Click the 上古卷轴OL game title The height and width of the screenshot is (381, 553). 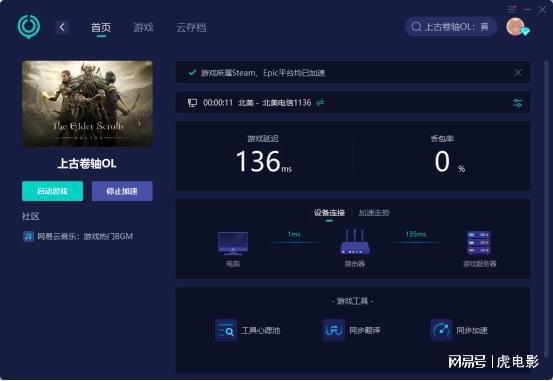pyautogui.click(x=87, y=164)
